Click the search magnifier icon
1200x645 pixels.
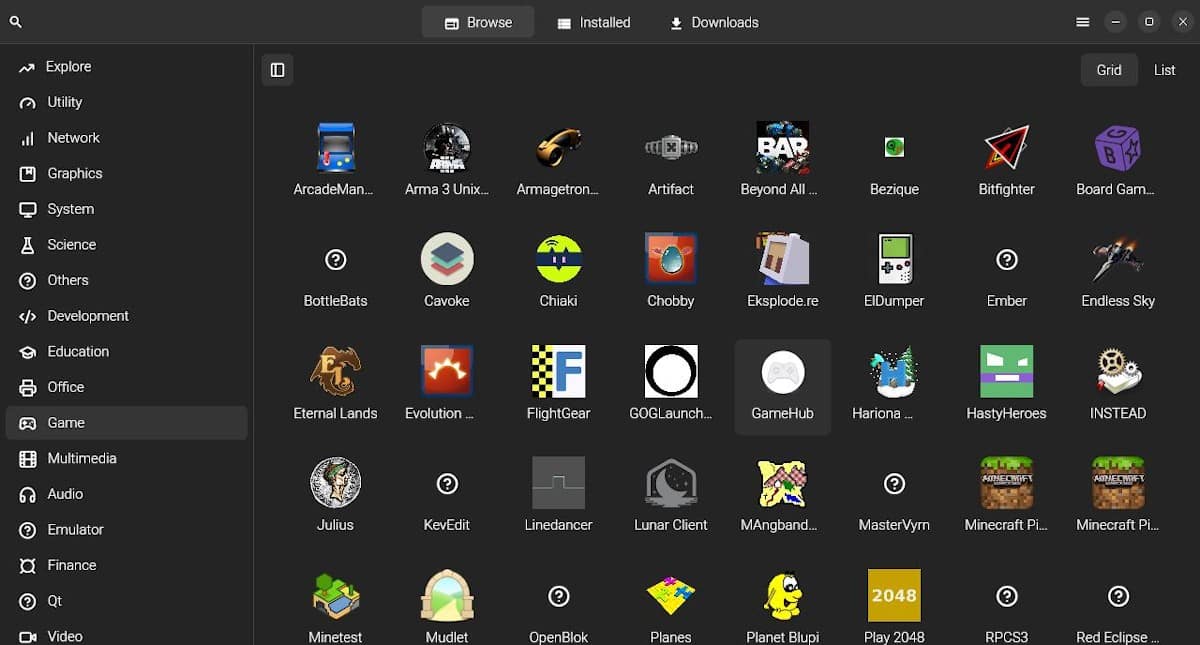coord(16,22)
